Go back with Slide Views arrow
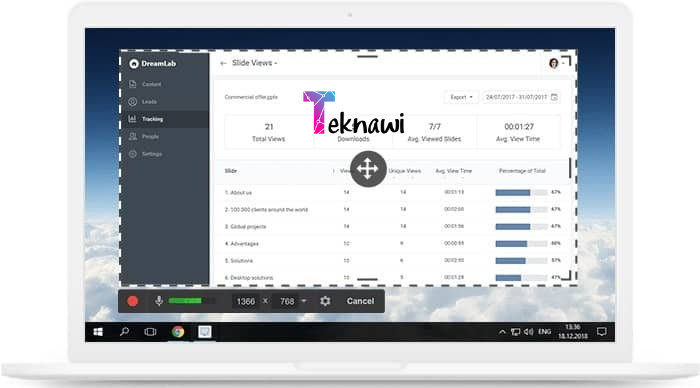Image resolution: width=700 pixels, height=388 pixels. click(223, 63)
